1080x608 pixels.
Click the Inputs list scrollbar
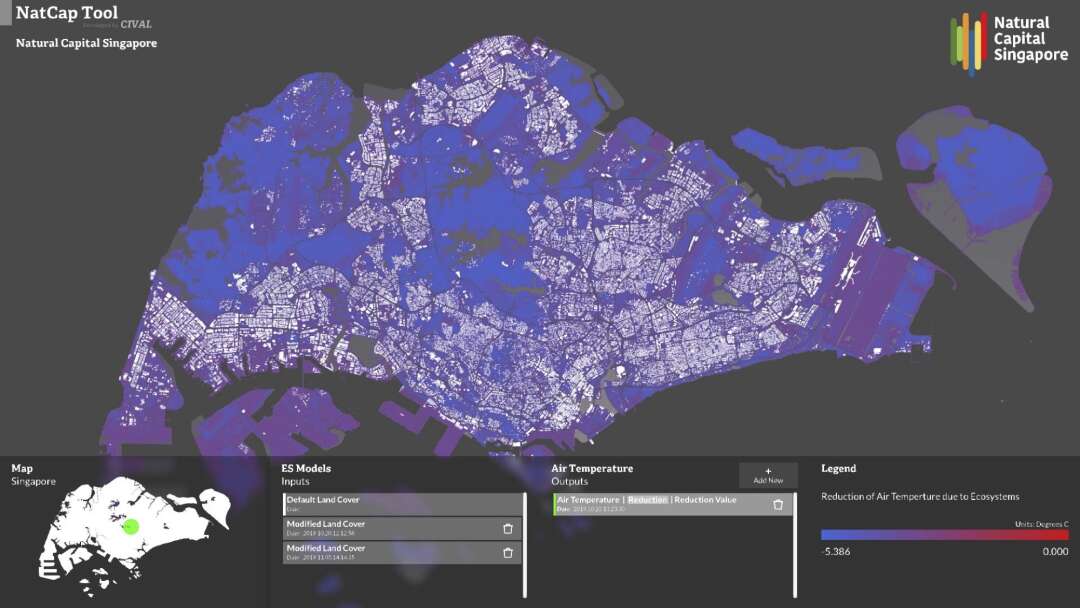525,545
